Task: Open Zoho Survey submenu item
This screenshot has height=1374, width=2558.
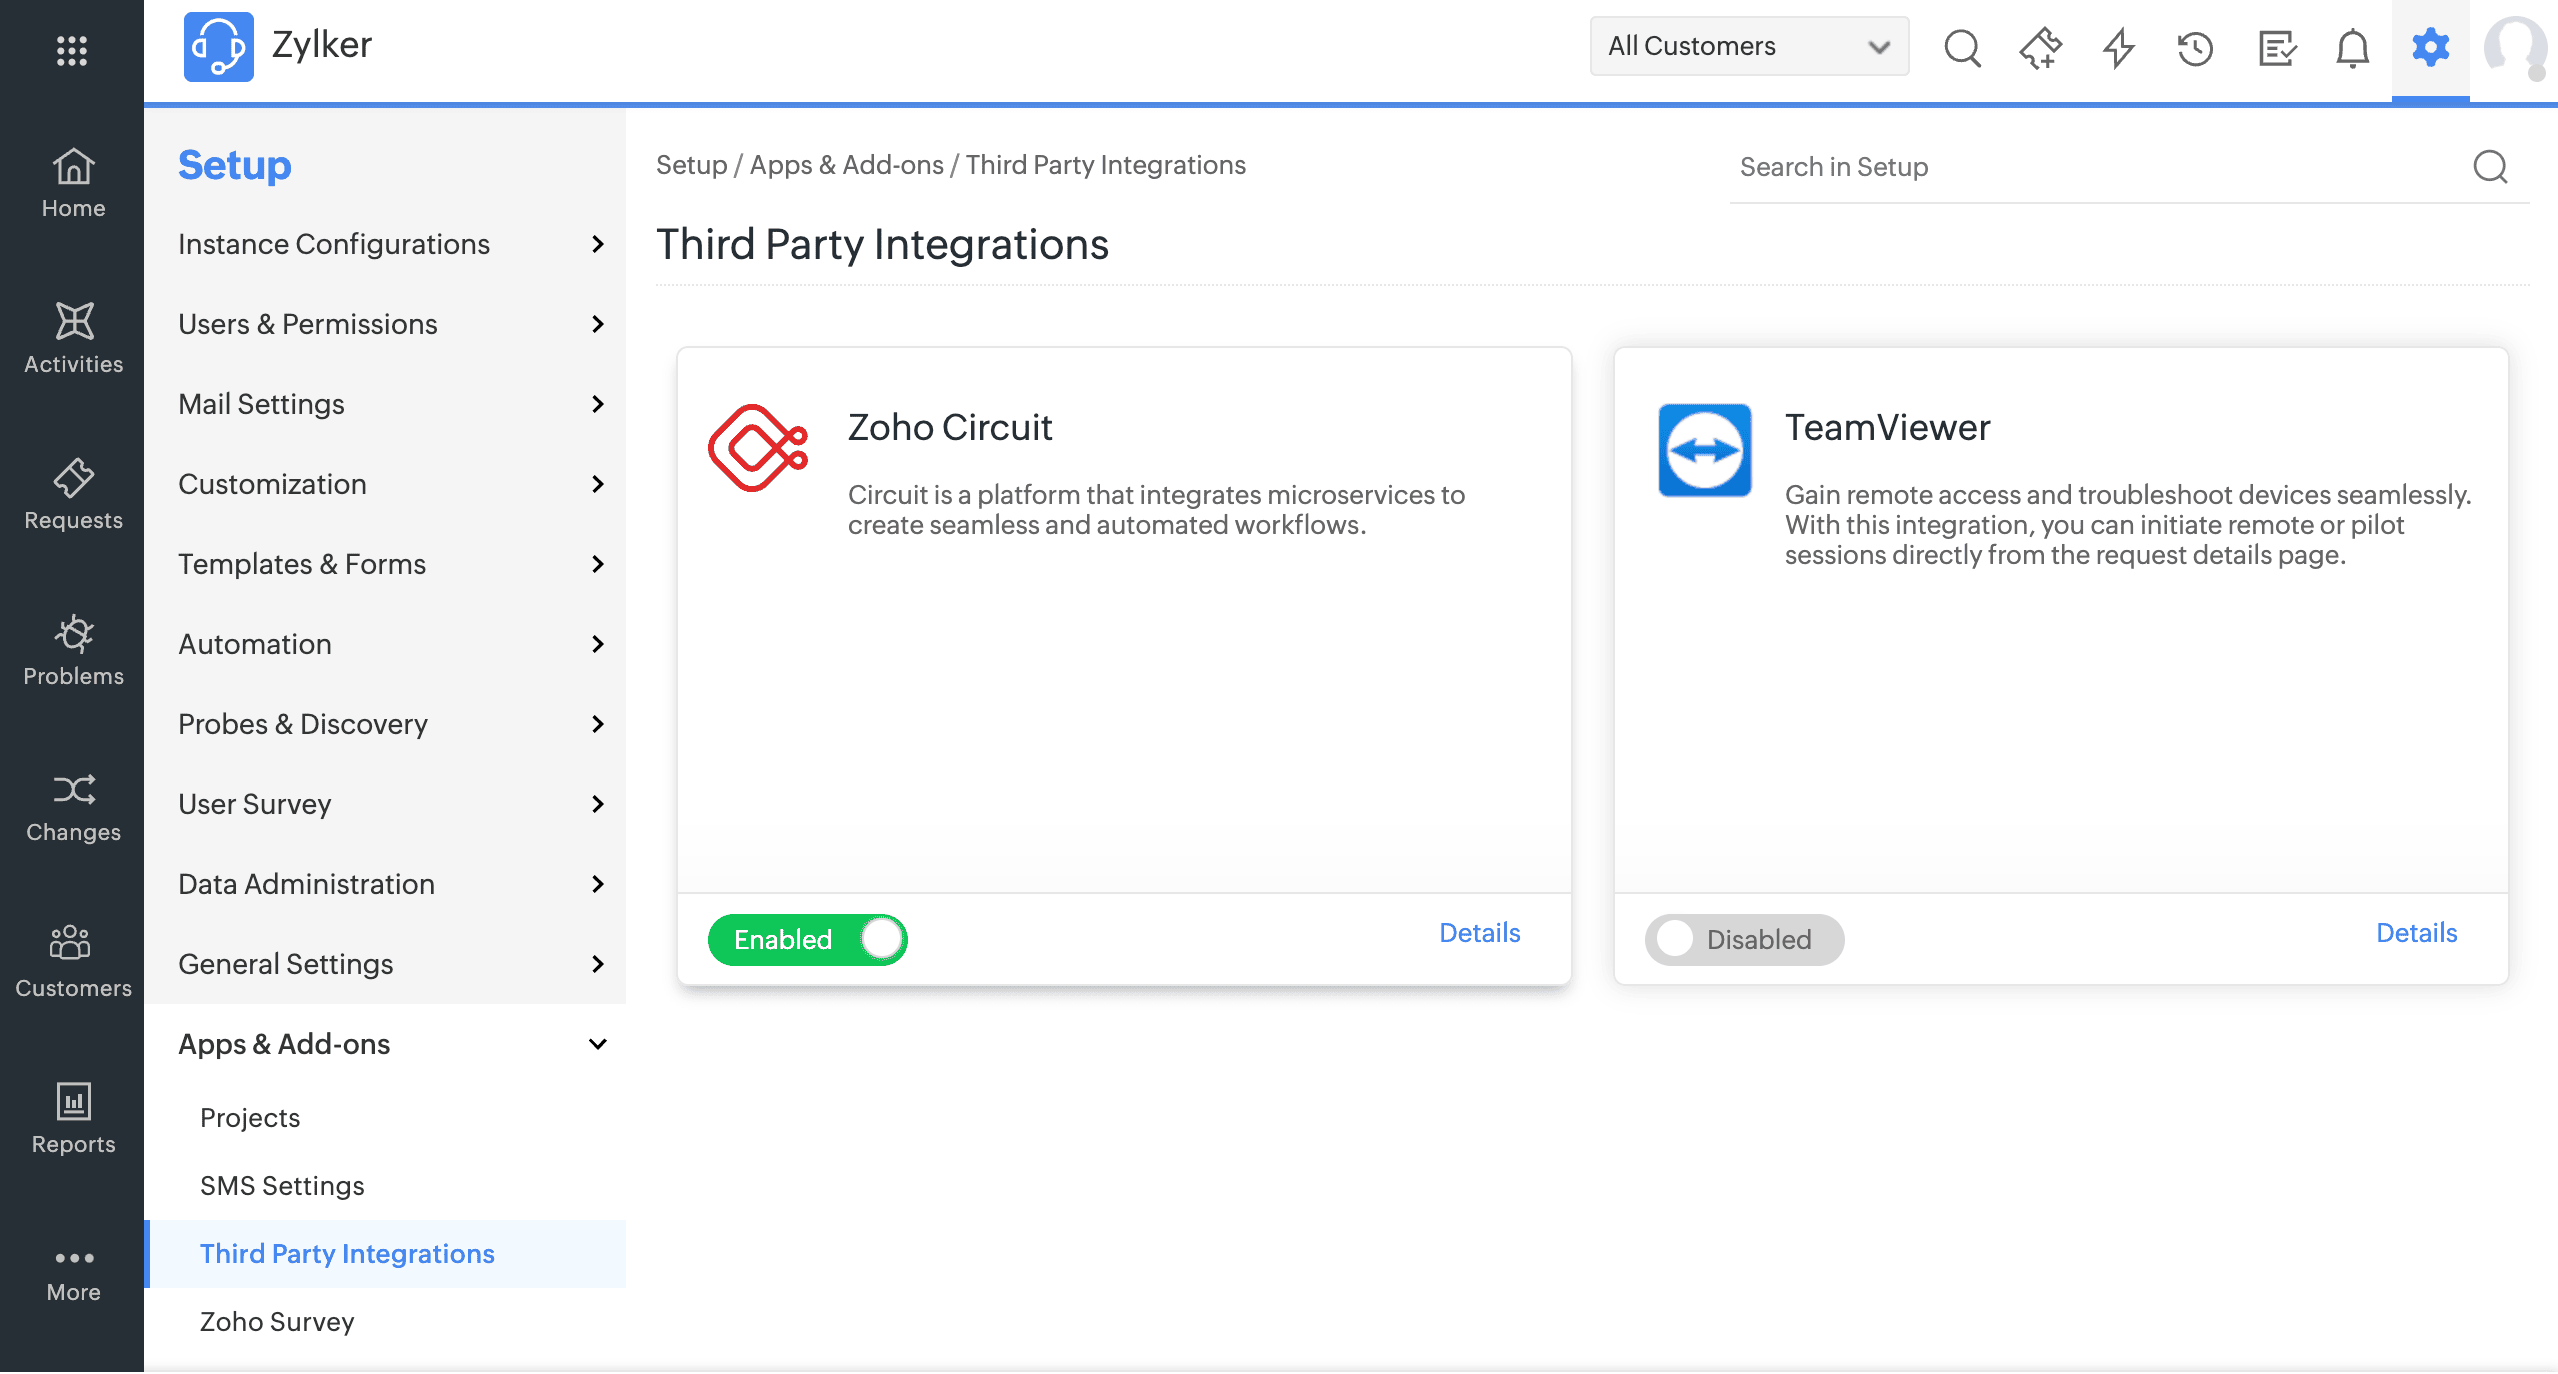Action: [x=277, y=1321]
